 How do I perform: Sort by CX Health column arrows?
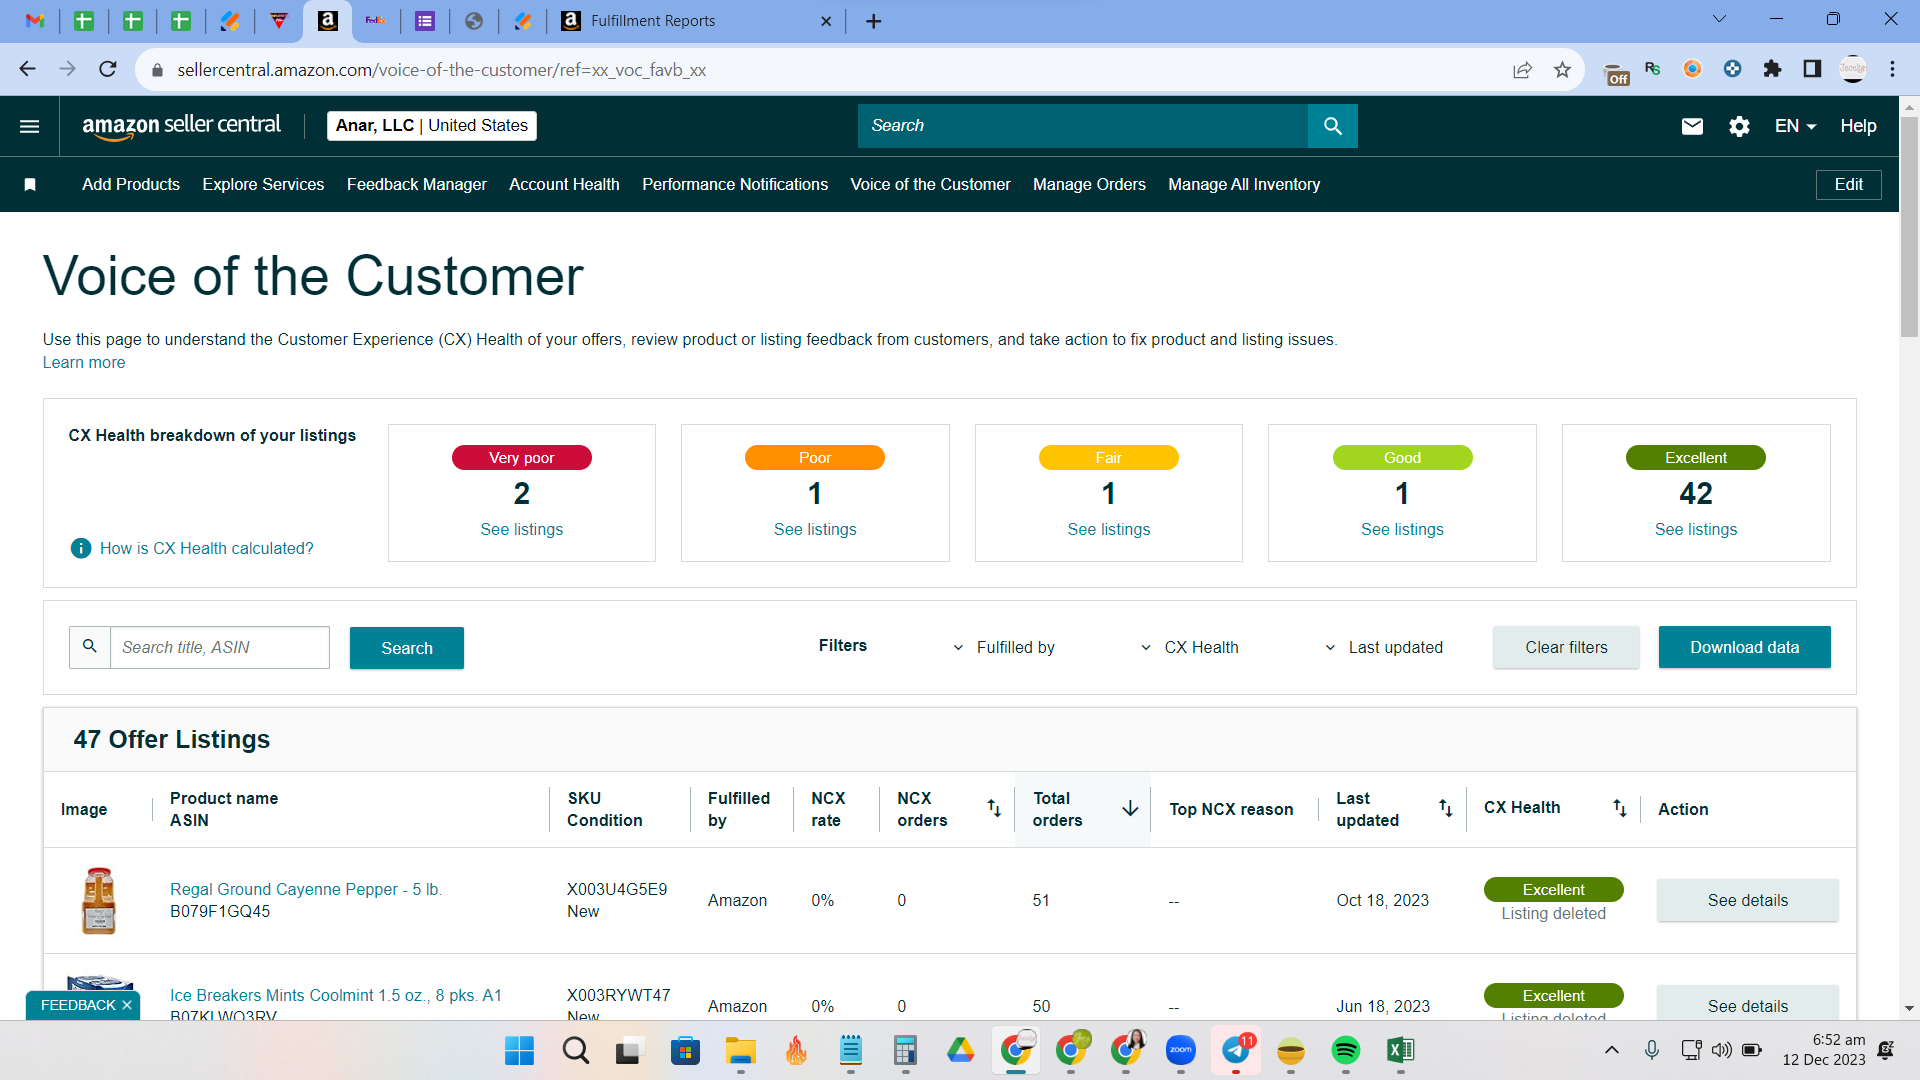coord(1620,808)
